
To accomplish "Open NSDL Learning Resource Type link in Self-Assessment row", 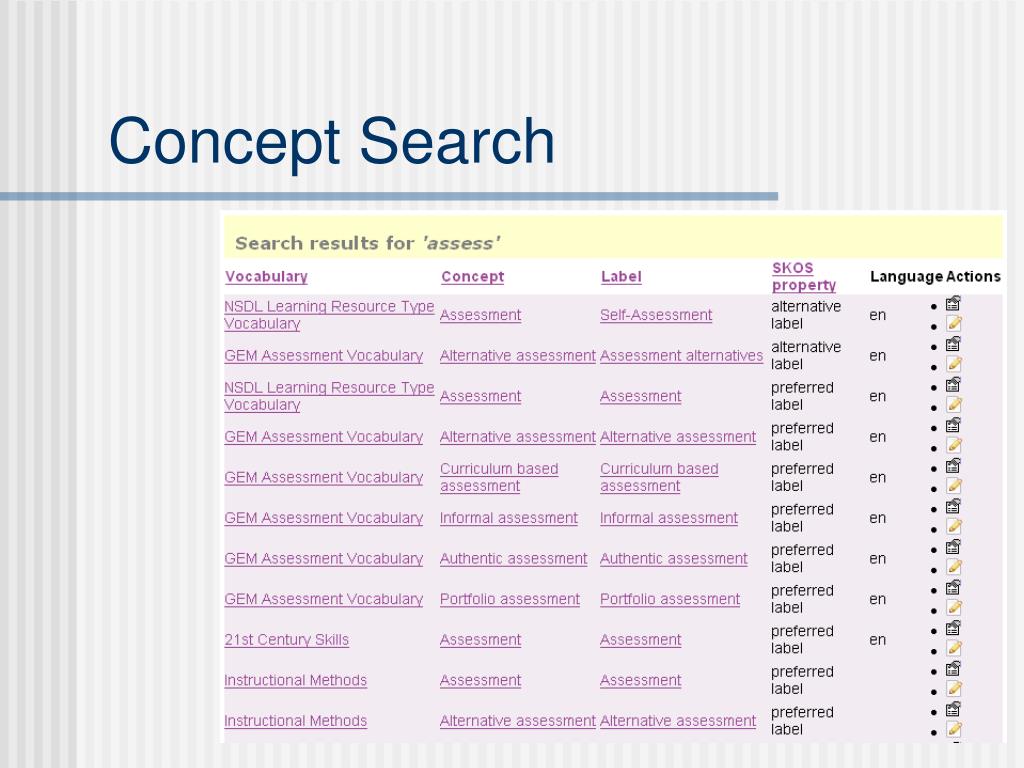I will pos(329,315).
